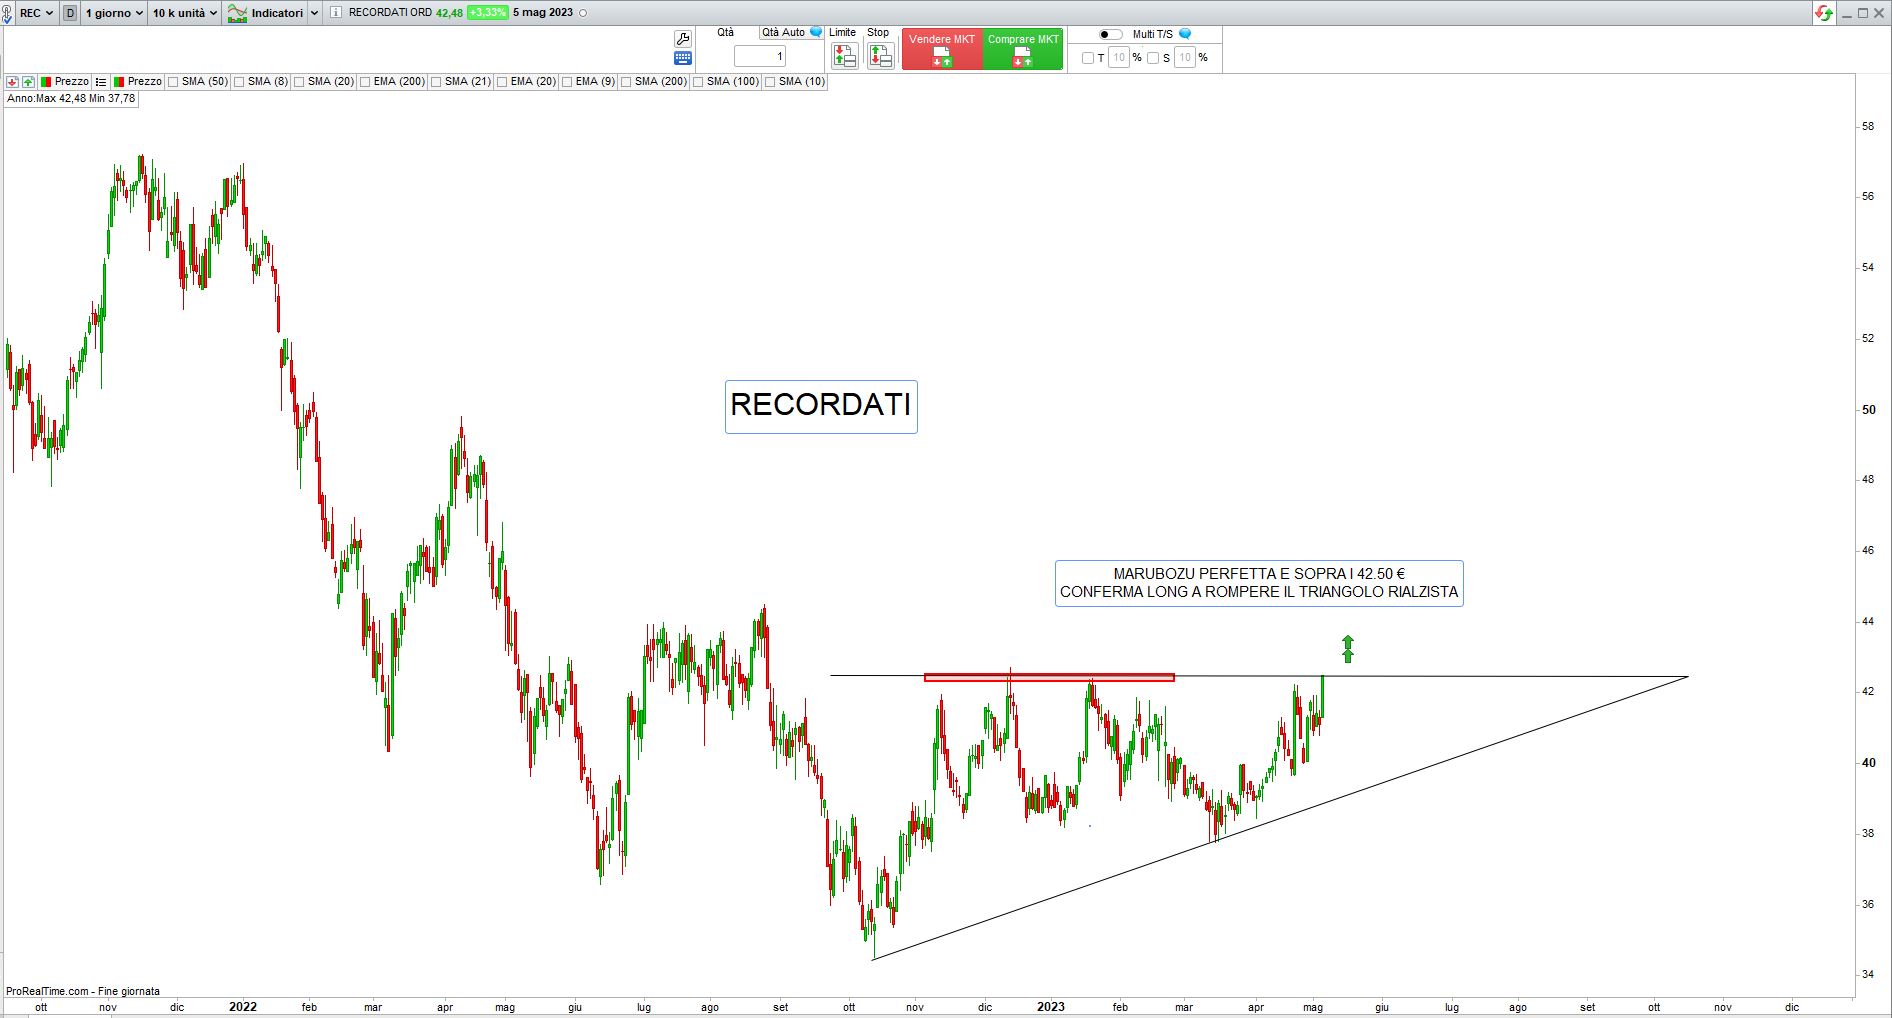This screenshot has width=1892, height=1018.
Task: Click the Limite order icon
Action: (844, 56)
